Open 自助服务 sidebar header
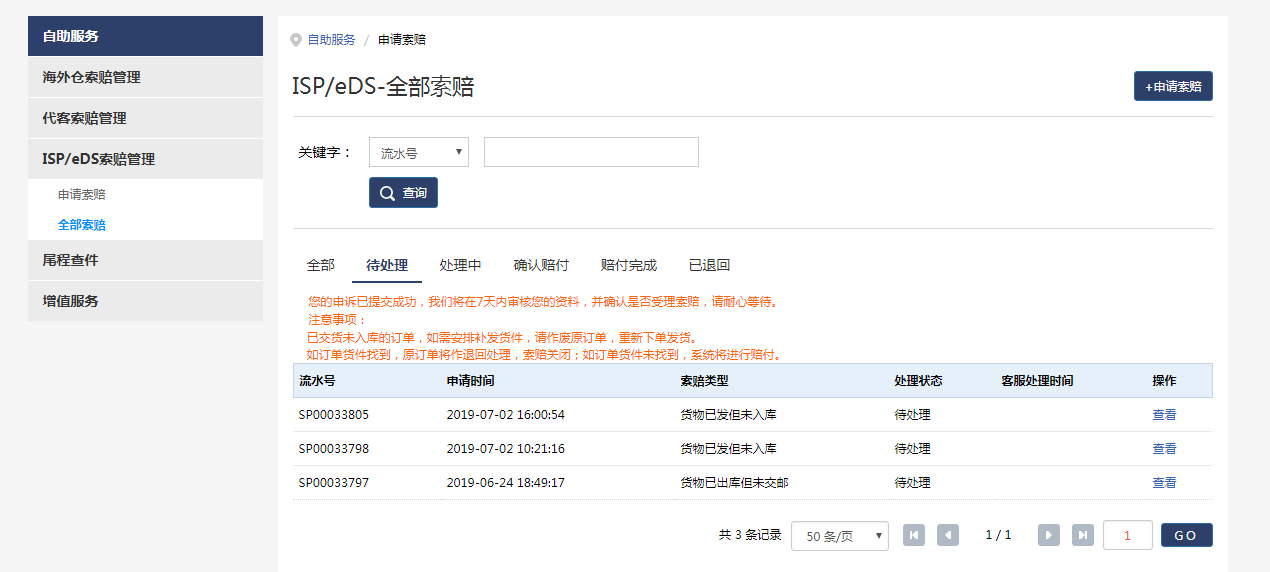This screenshot has height=572, width=1270. [145, 36]
